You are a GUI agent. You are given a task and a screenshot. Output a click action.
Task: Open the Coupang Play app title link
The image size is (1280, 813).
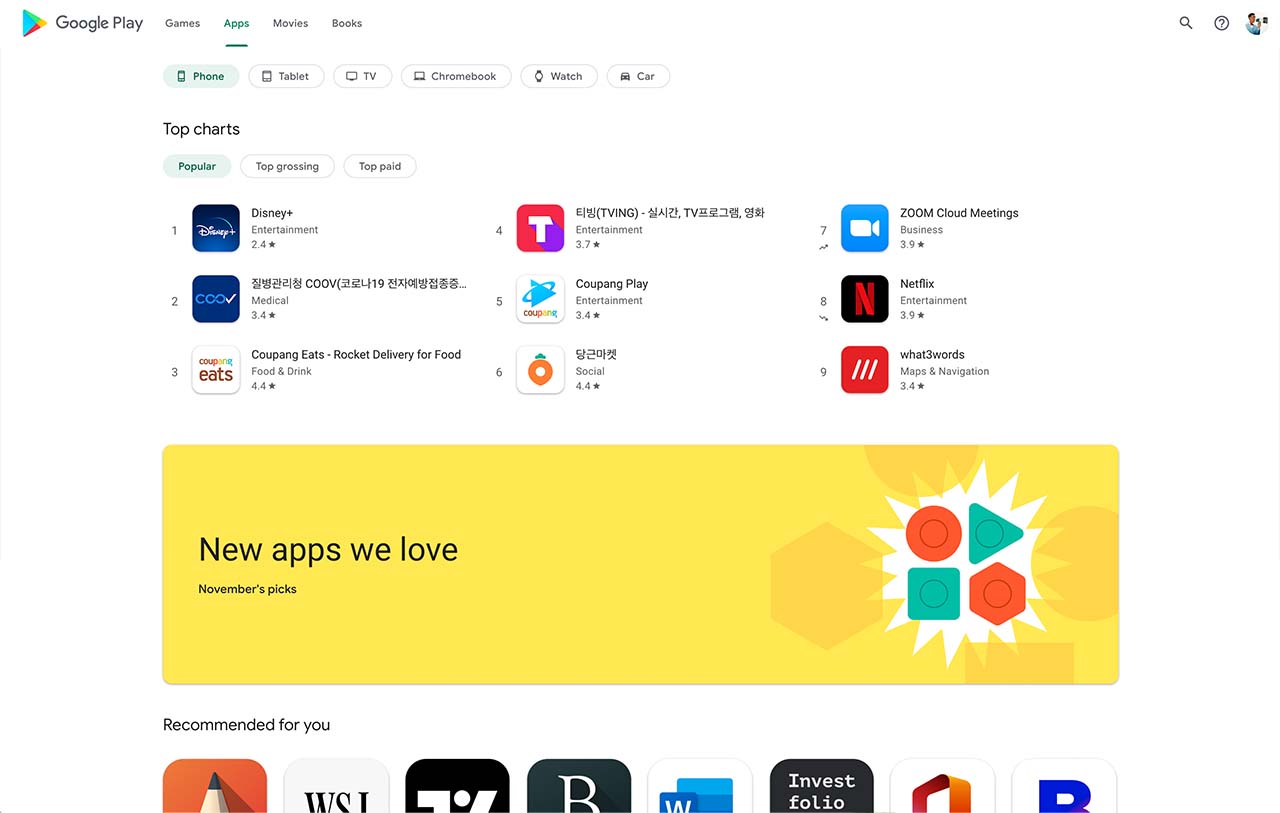coord(612,284)
